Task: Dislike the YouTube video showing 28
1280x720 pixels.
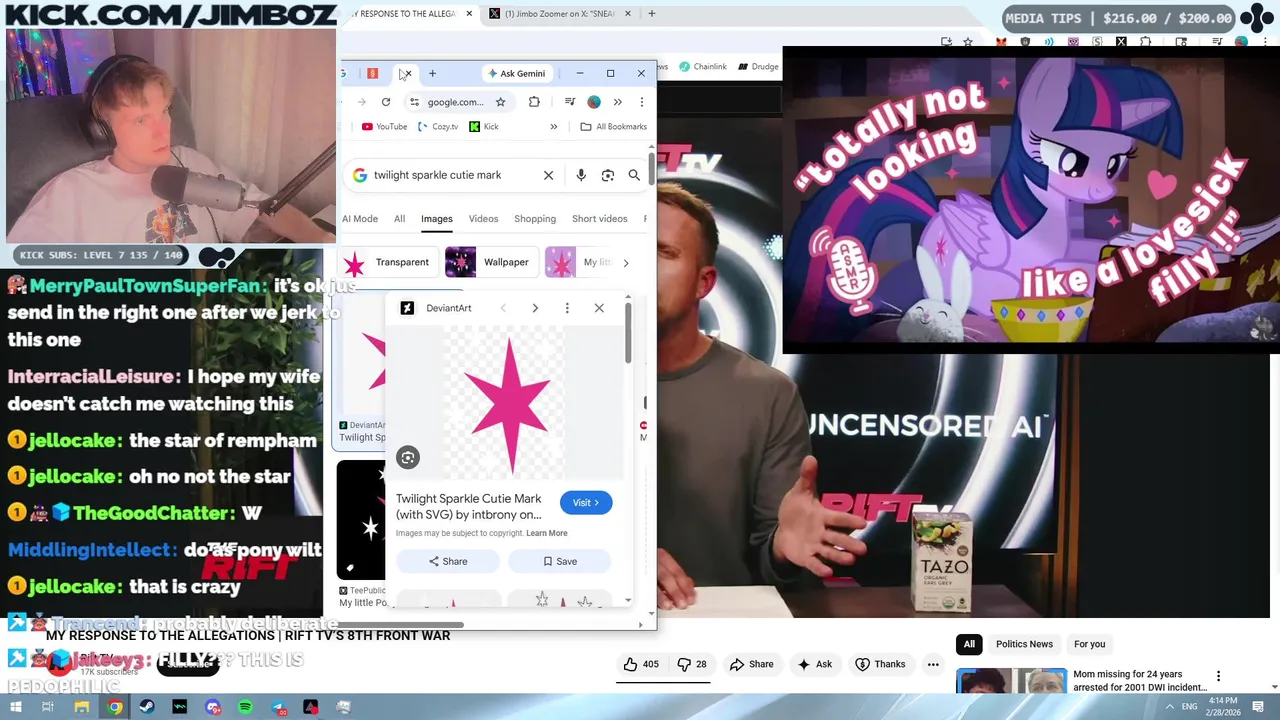Action: click(692, 664)
